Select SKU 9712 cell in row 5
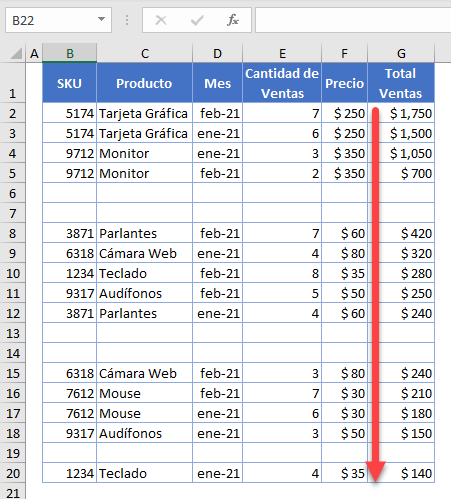Viewport: 451px width, 499px height. click(69, 173)
